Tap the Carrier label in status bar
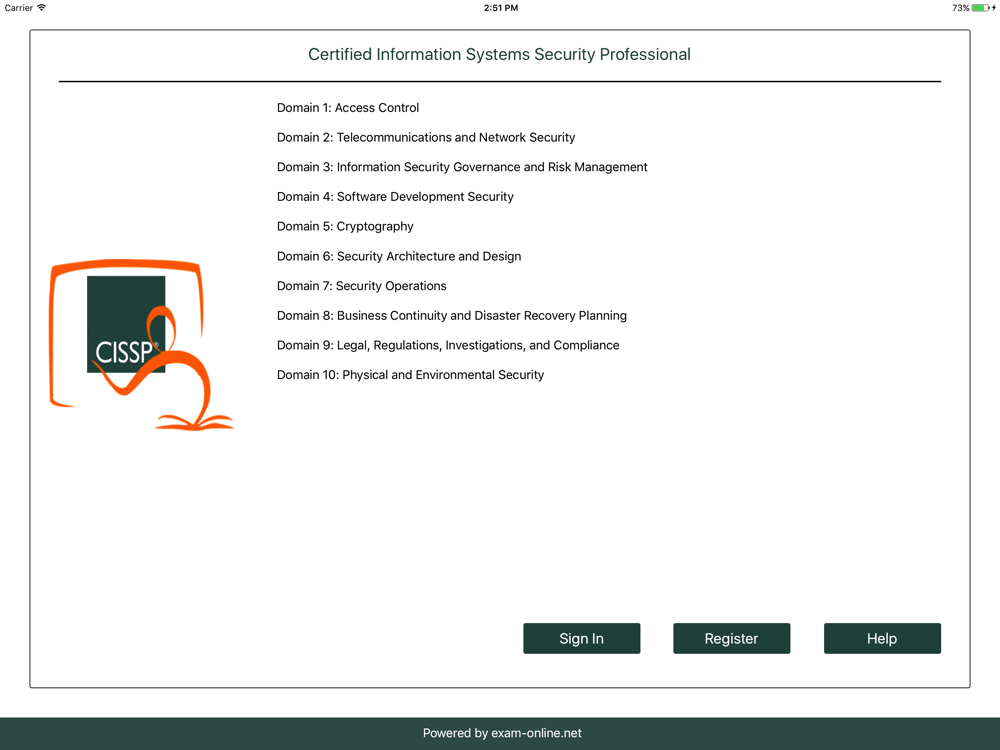The image size is (1000, 750). pos(18,8)
